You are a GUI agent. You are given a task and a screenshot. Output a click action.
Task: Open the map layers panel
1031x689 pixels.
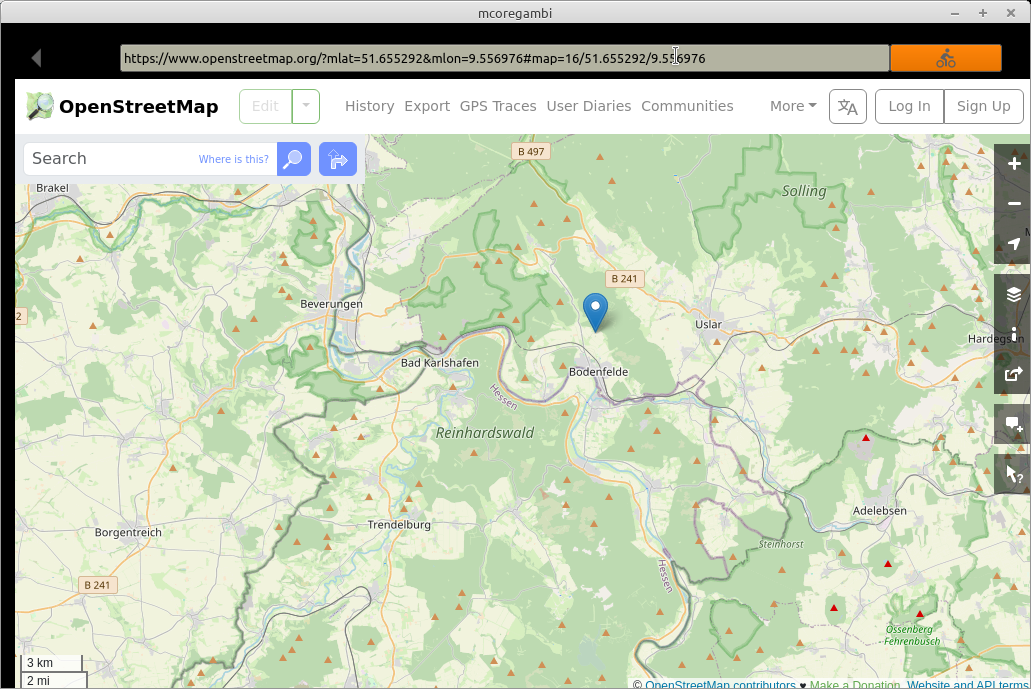coord(1013,294)
